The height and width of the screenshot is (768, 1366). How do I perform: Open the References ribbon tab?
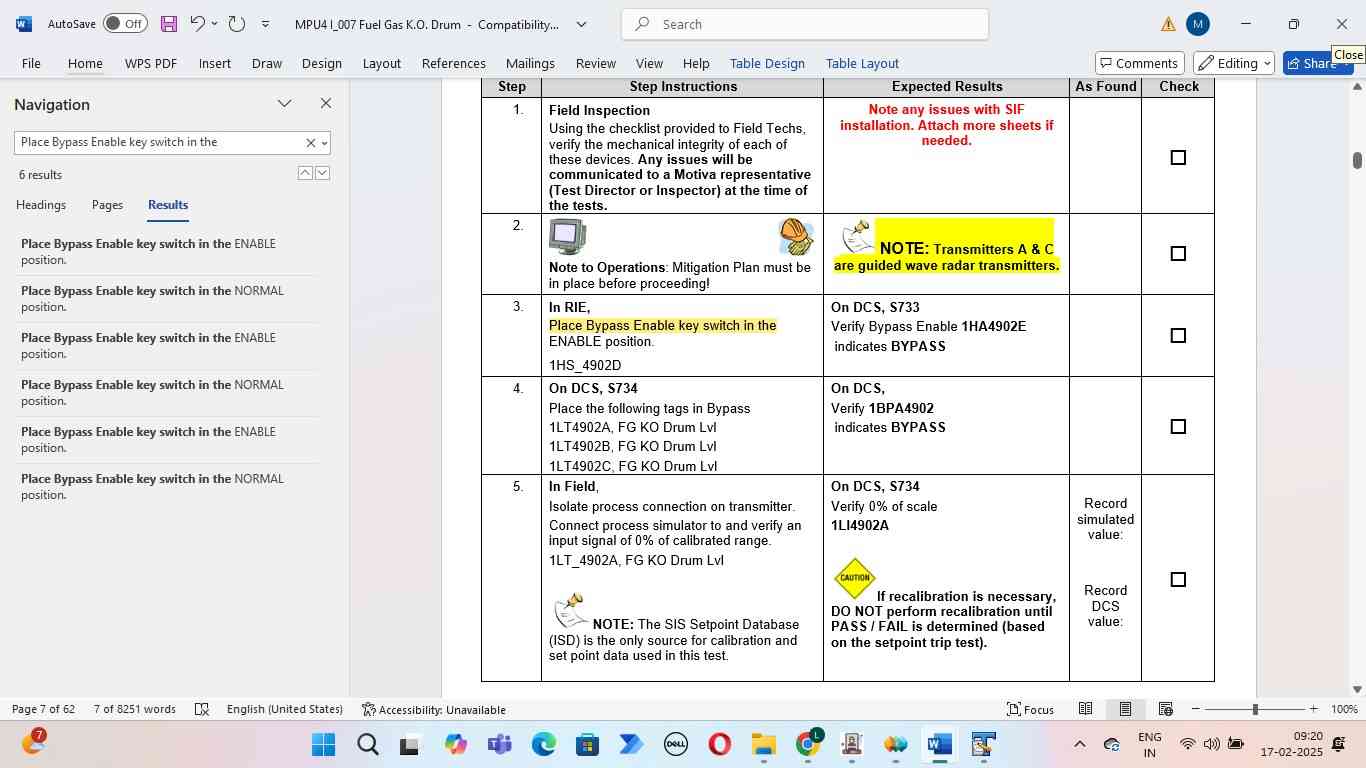coord(454,63)
